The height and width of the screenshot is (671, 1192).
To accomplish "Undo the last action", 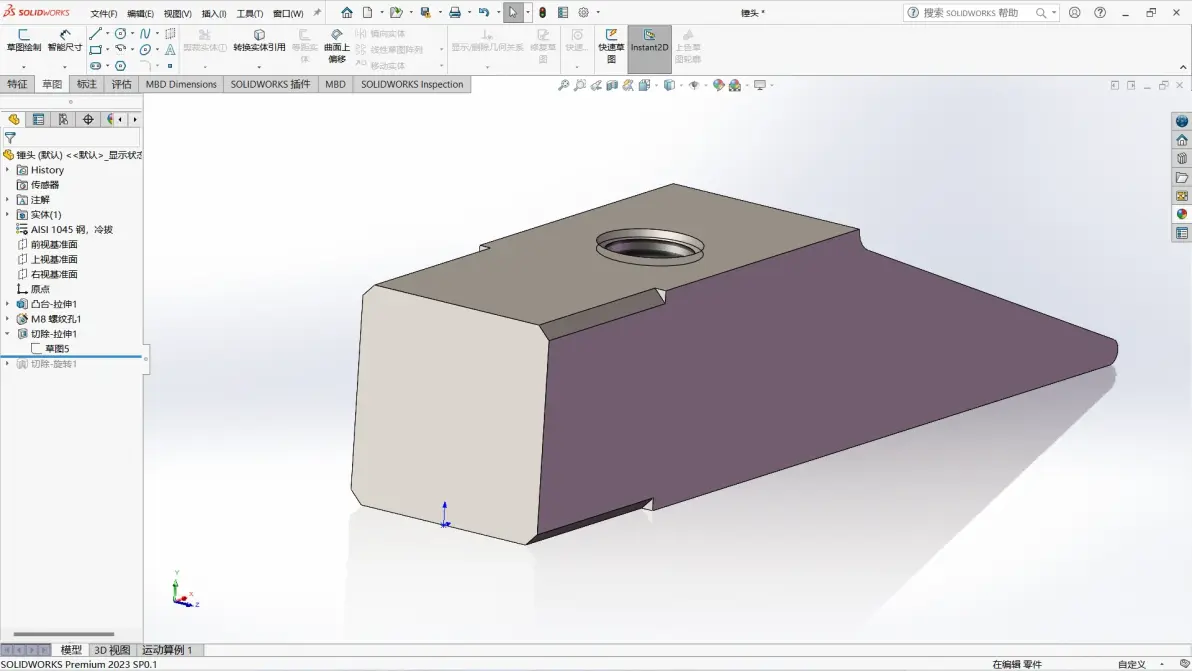I will pyautogui.click(x=483, y=12).
